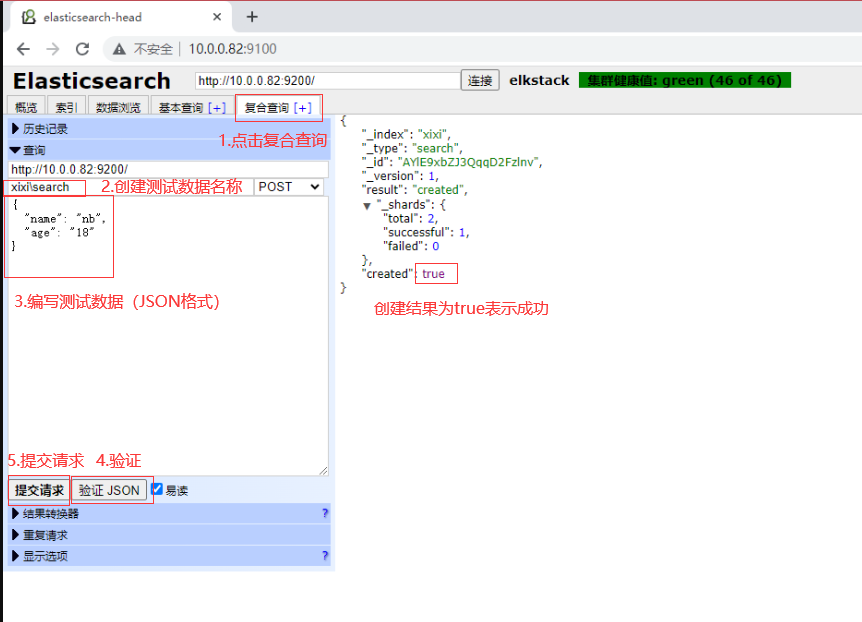Screen dimensions: 862x622
Task: Click the browser back arrow
Action: [x=23, y=49]
